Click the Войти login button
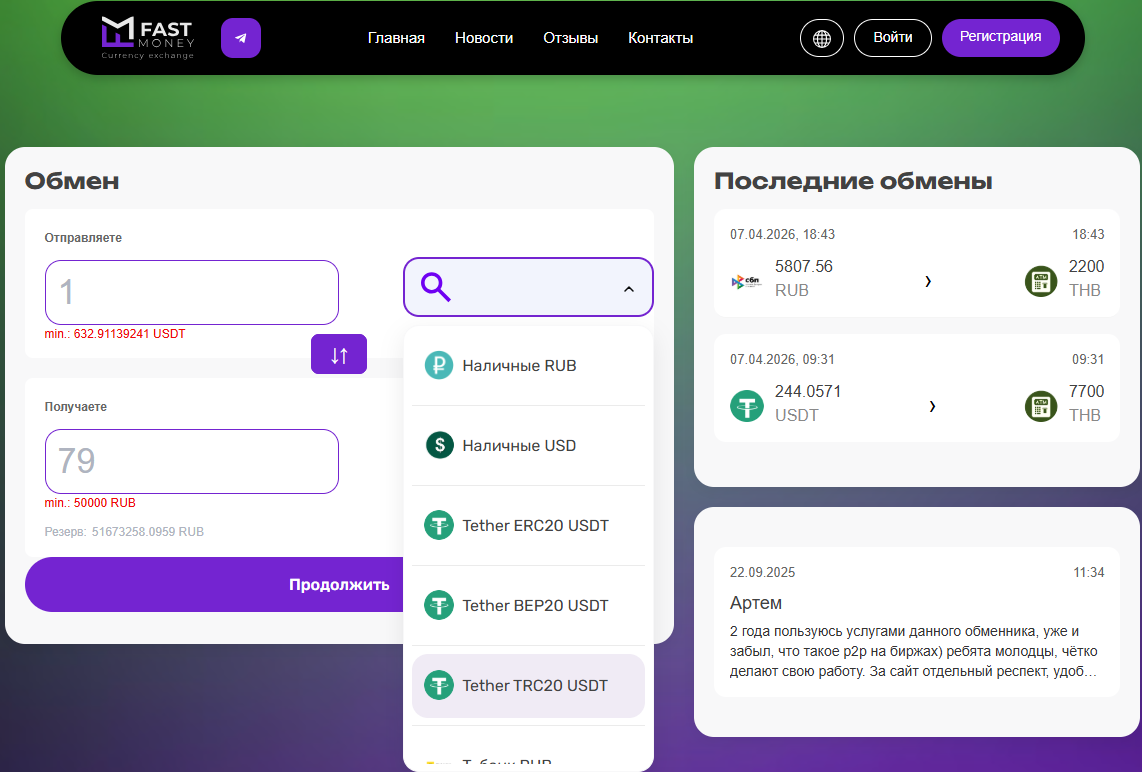The width and height of the screenshot is (1142, 772). click(x=892, y=38)
